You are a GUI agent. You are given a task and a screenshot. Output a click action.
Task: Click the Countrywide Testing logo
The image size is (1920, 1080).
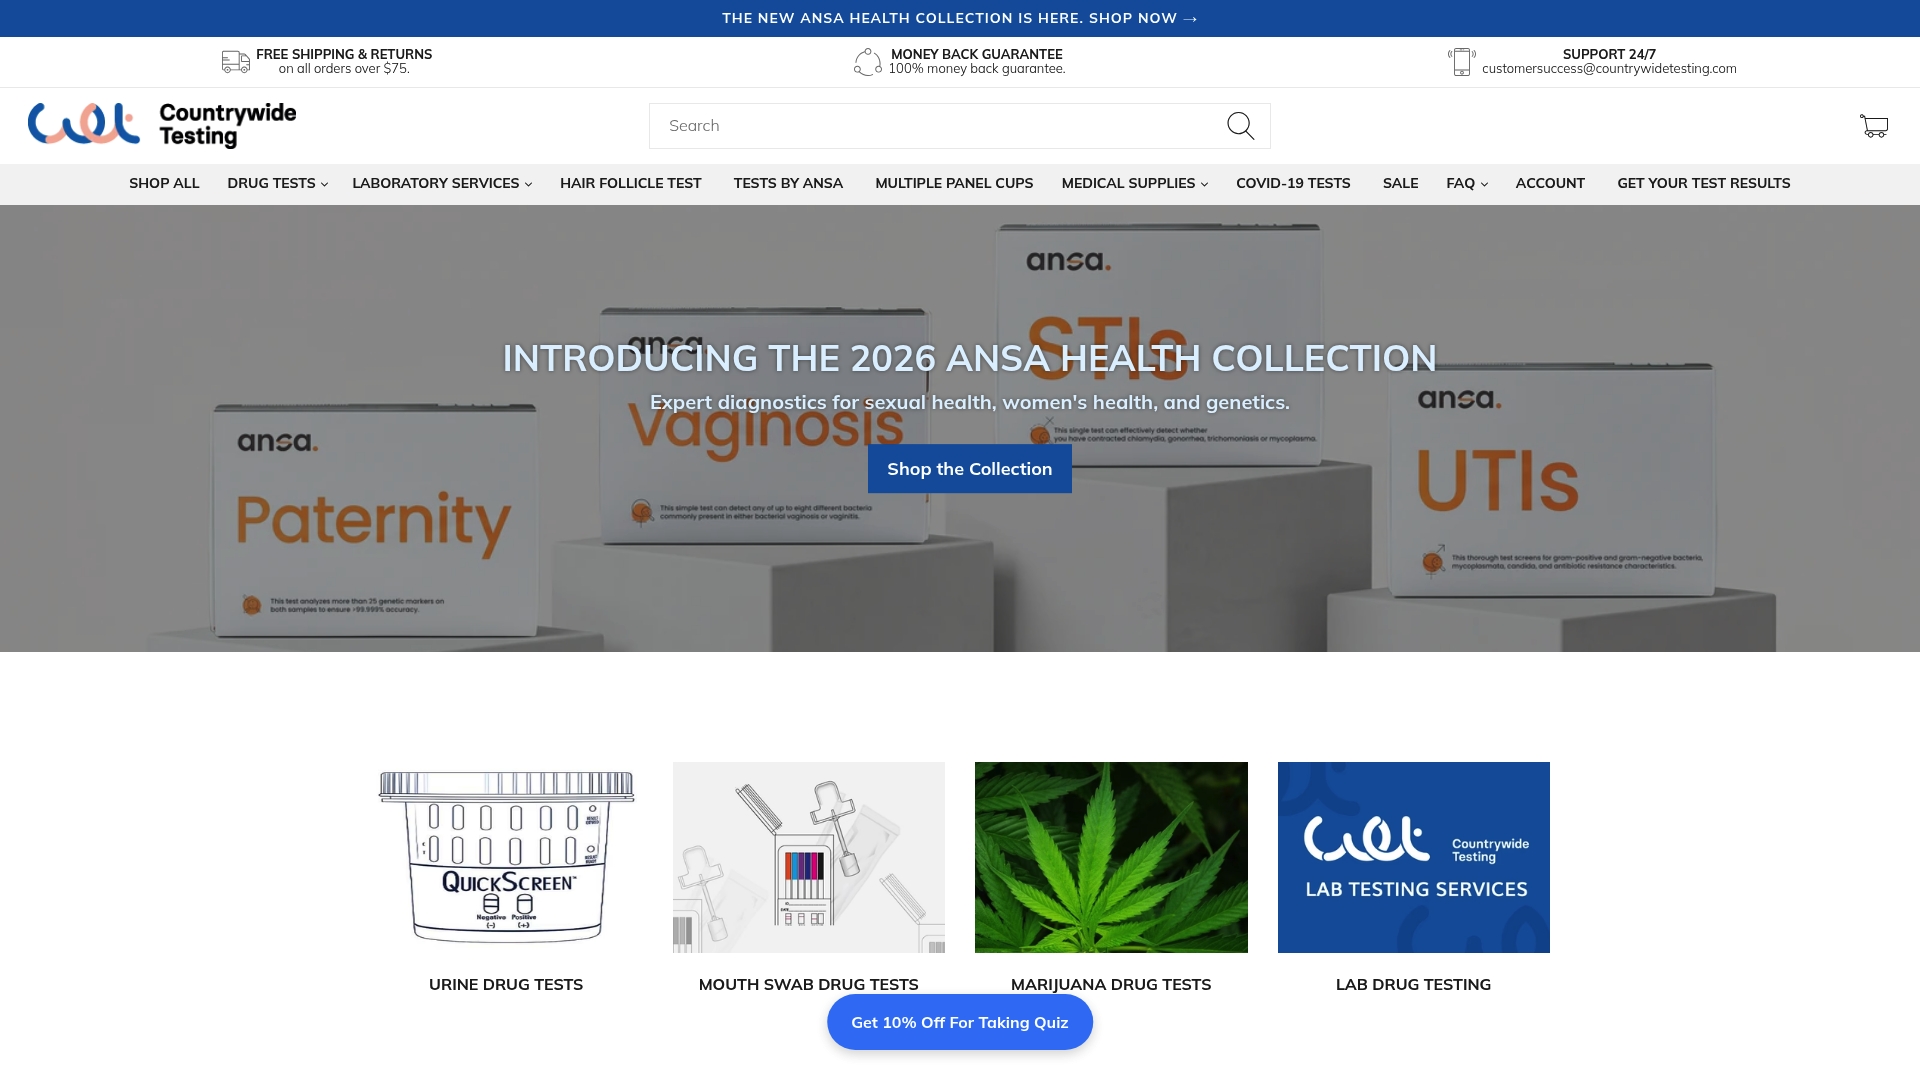pos(162,125)
